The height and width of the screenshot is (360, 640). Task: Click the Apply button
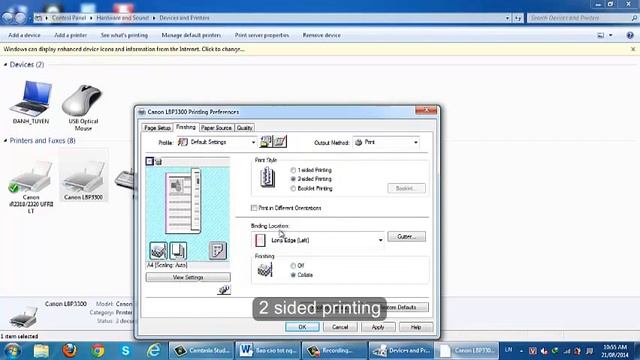[378, 327]
